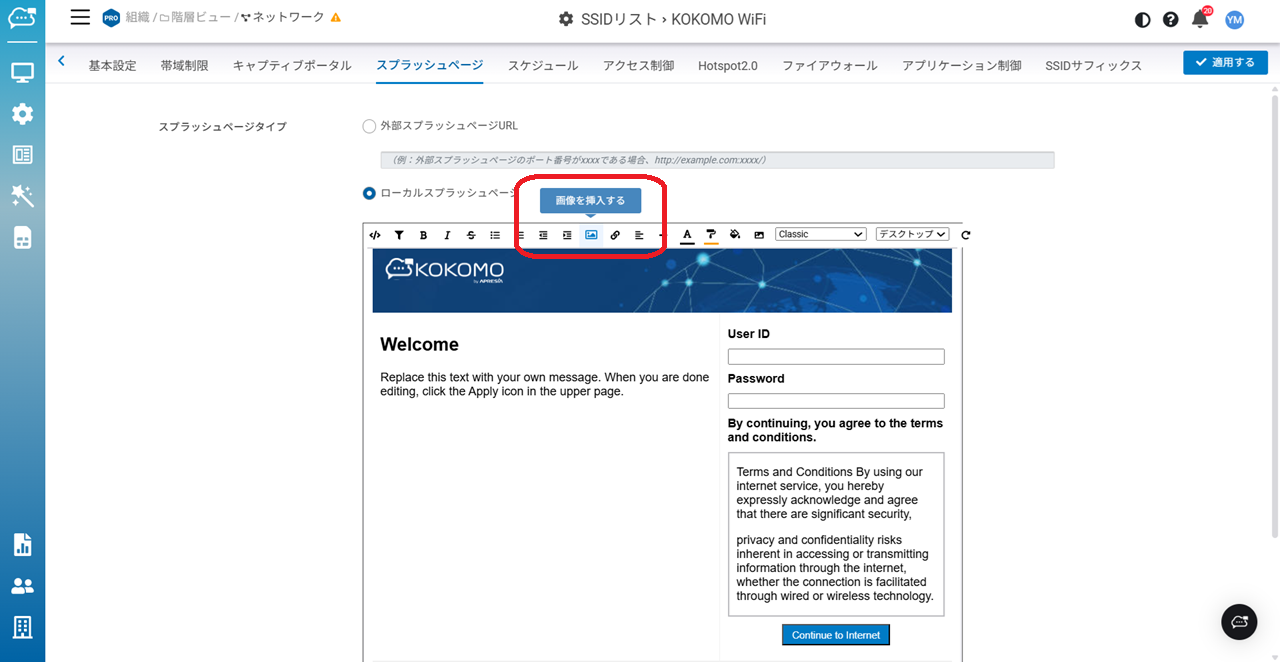This screenshot has height=662, width=1280.
Task: Select external splash page URL option
Action: [369, 127]
